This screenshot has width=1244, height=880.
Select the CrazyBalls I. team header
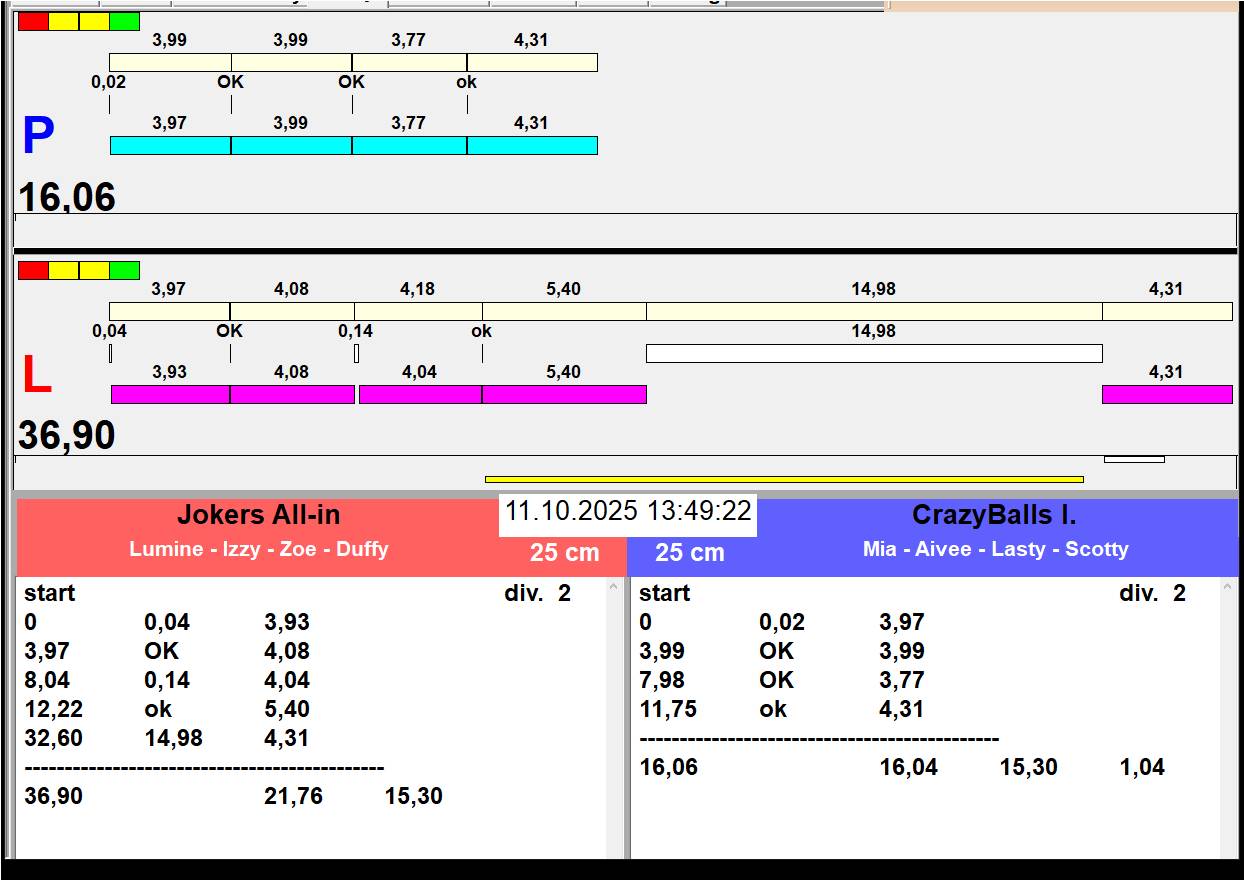coord(994,516)
